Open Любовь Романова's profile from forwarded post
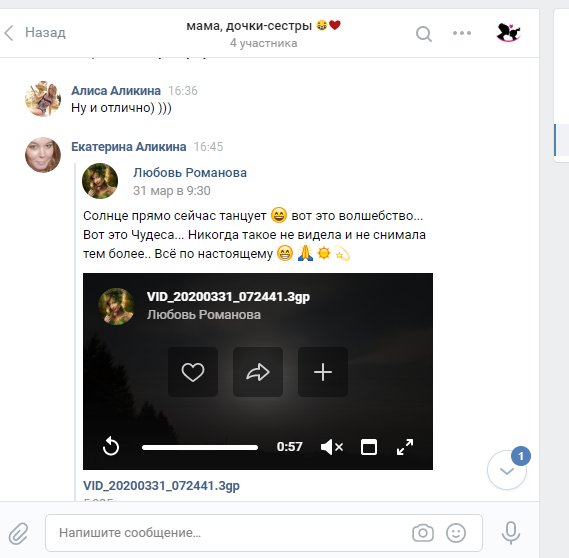 (190, 173)
